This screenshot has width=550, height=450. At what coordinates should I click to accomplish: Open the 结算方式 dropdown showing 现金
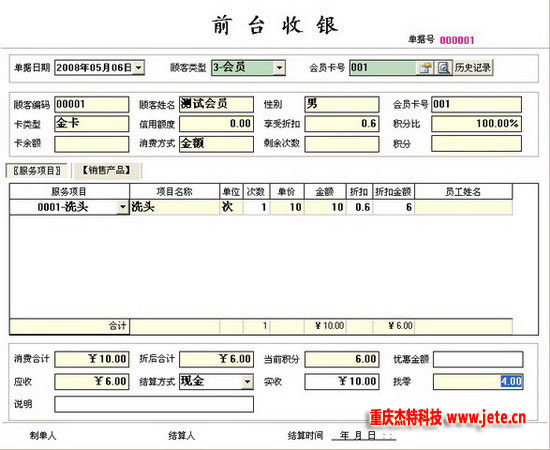pos(247,382)
